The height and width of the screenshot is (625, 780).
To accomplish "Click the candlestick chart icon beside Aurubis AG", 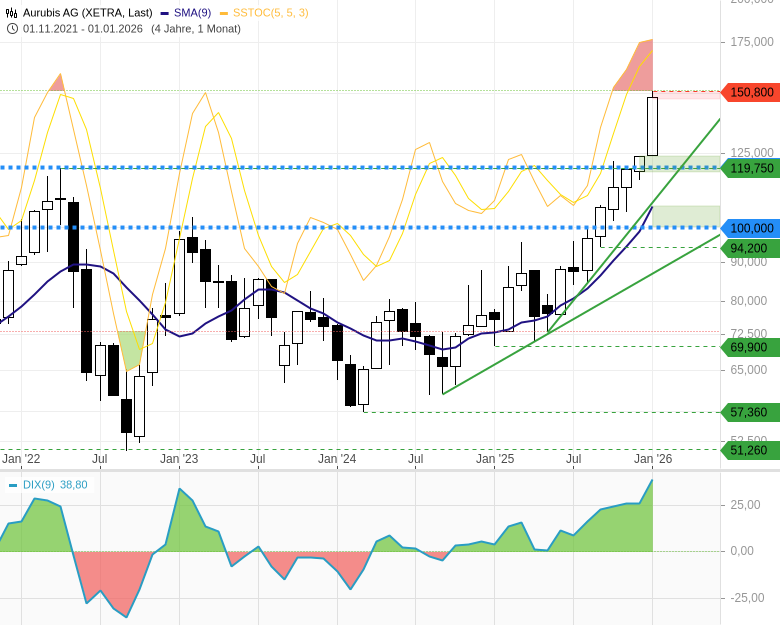I will tap(12, 13).
